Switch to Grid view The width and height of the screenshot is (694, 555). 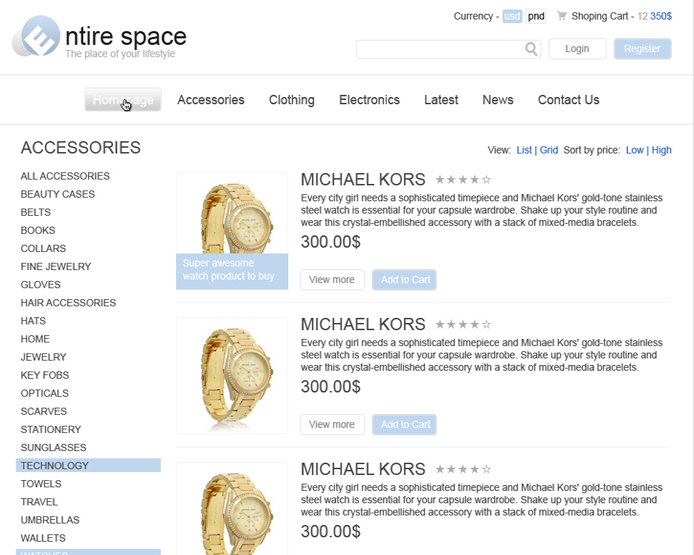549,150
